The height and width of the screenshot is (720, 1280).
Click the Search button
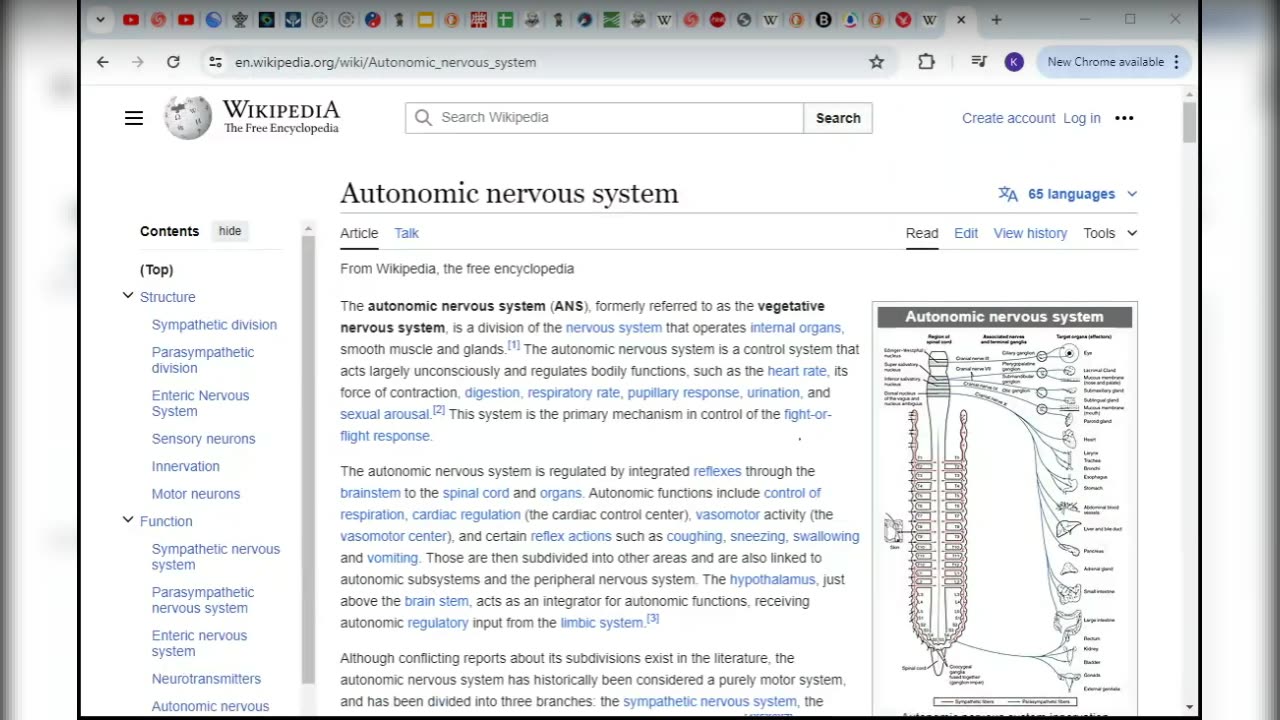click(x=838, y=118)
